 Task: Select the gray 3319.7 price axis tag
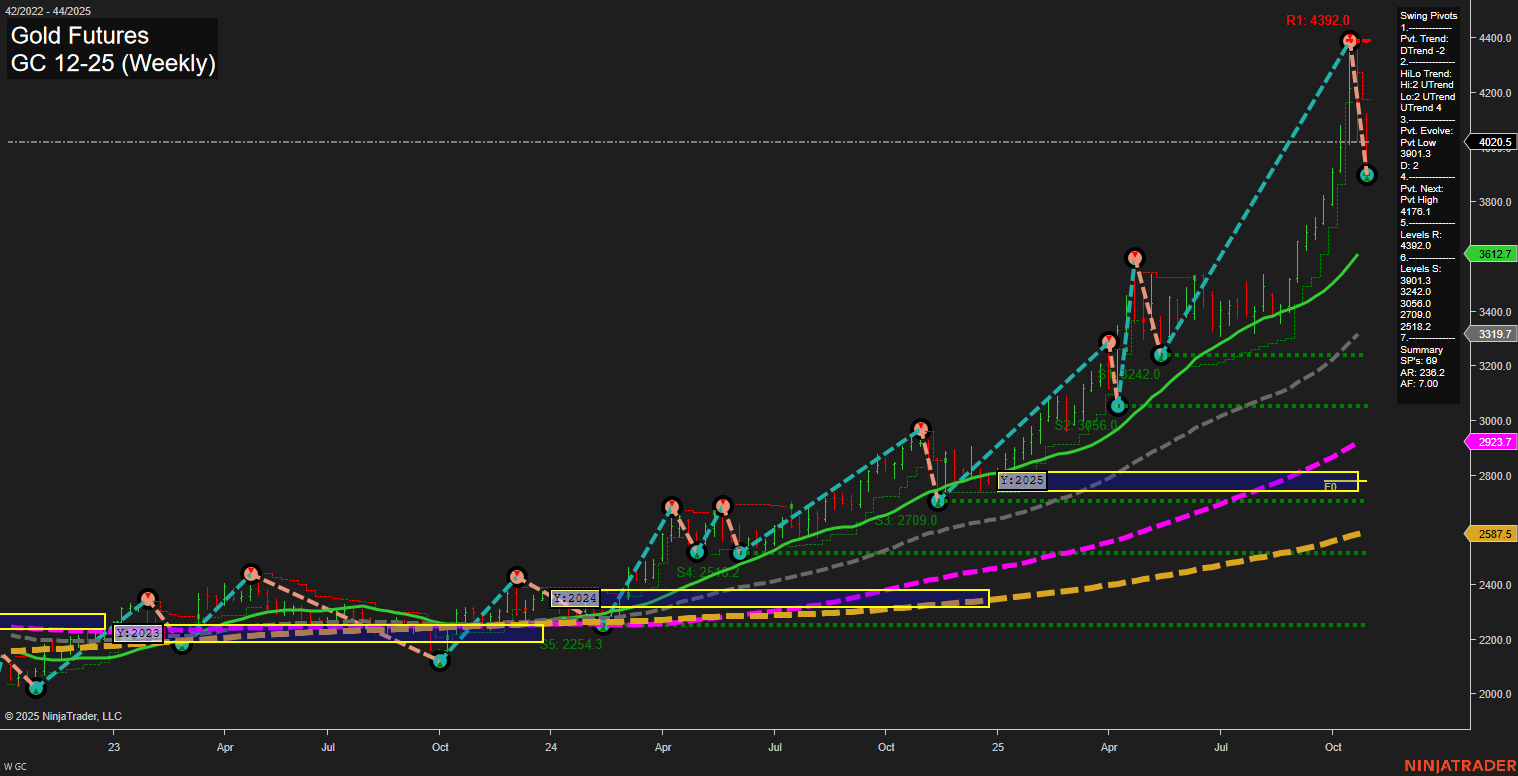pos(1493,334)
